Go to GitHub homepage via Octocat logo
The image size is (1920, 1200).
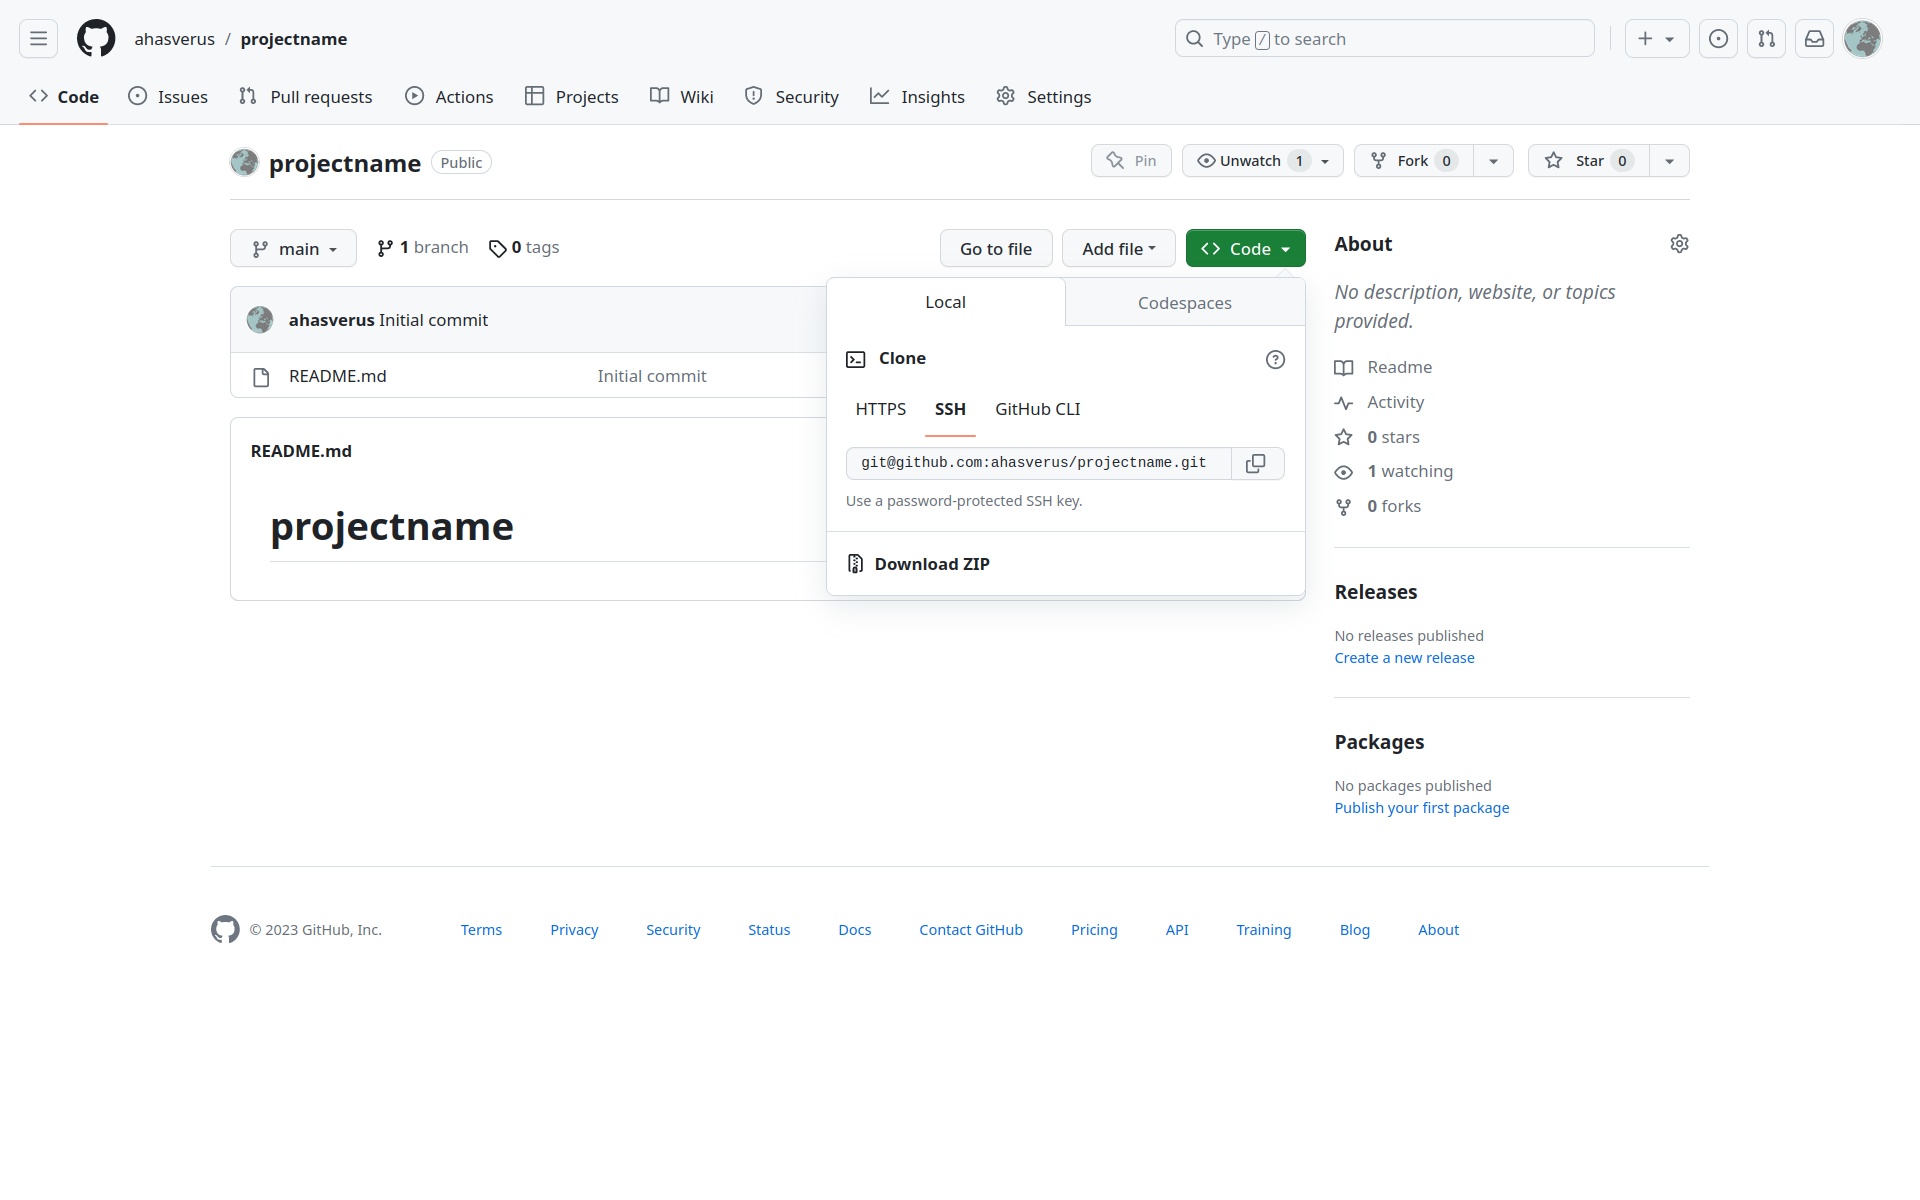96,39
